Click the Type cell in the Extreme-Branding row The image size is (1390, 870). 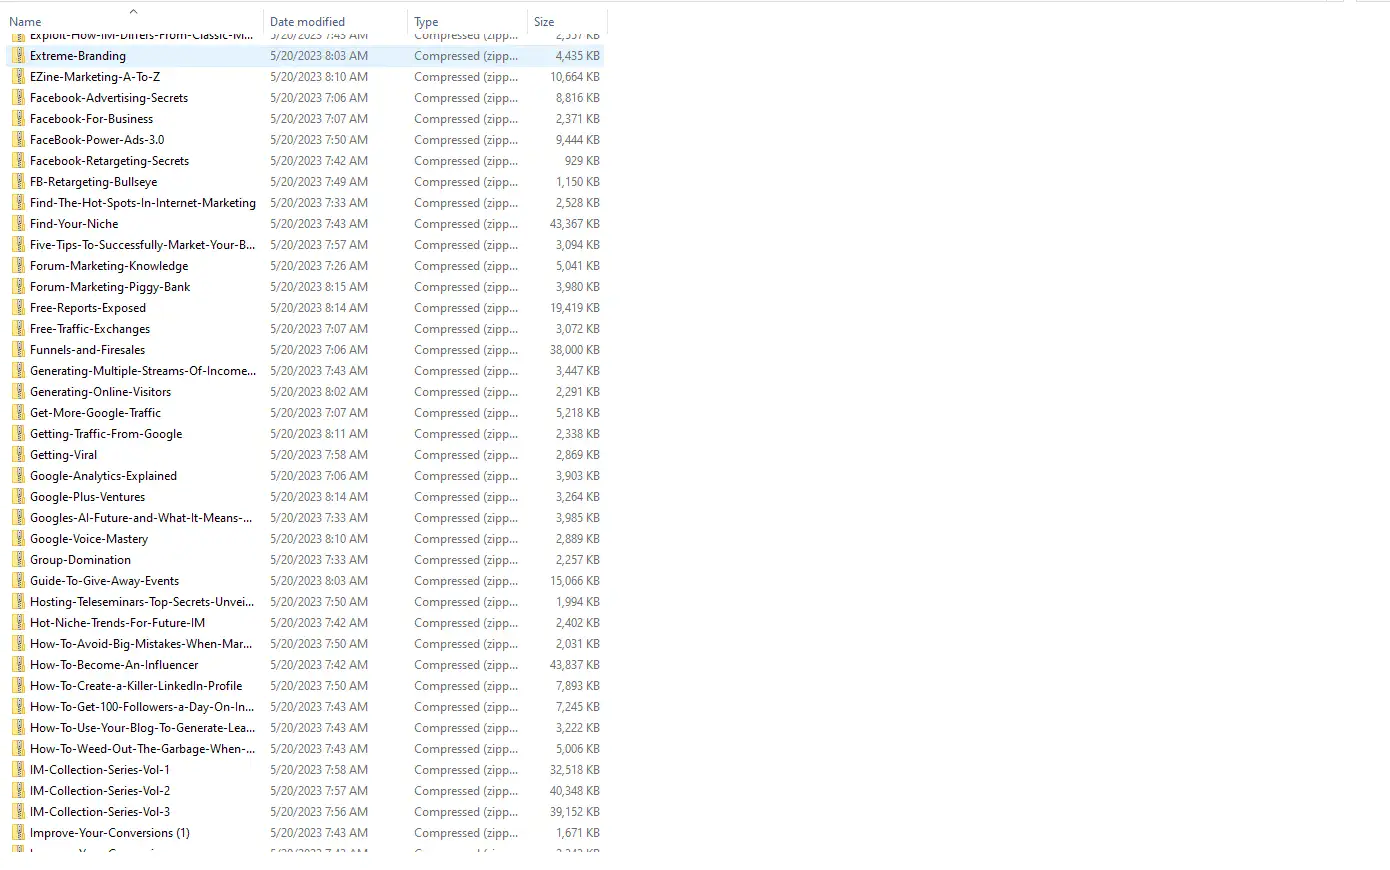466,56
